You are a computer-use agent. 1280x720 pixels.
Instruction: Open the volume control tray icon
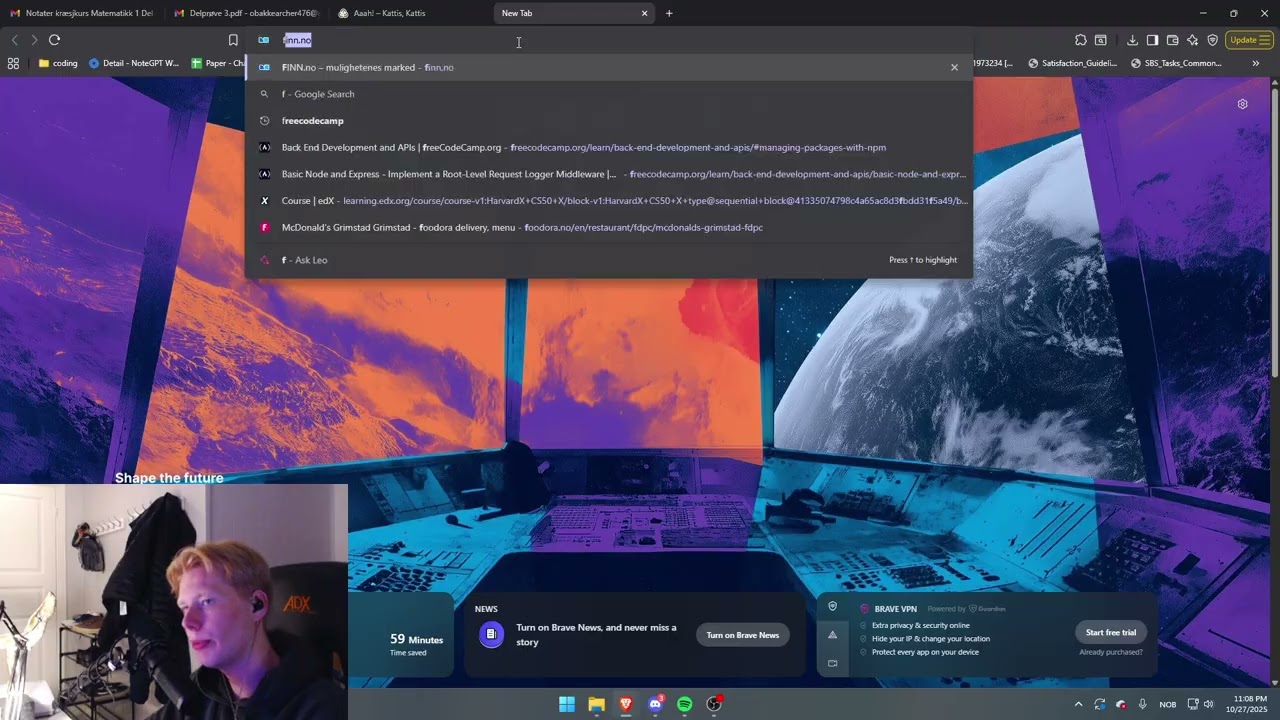[1208, 704]
